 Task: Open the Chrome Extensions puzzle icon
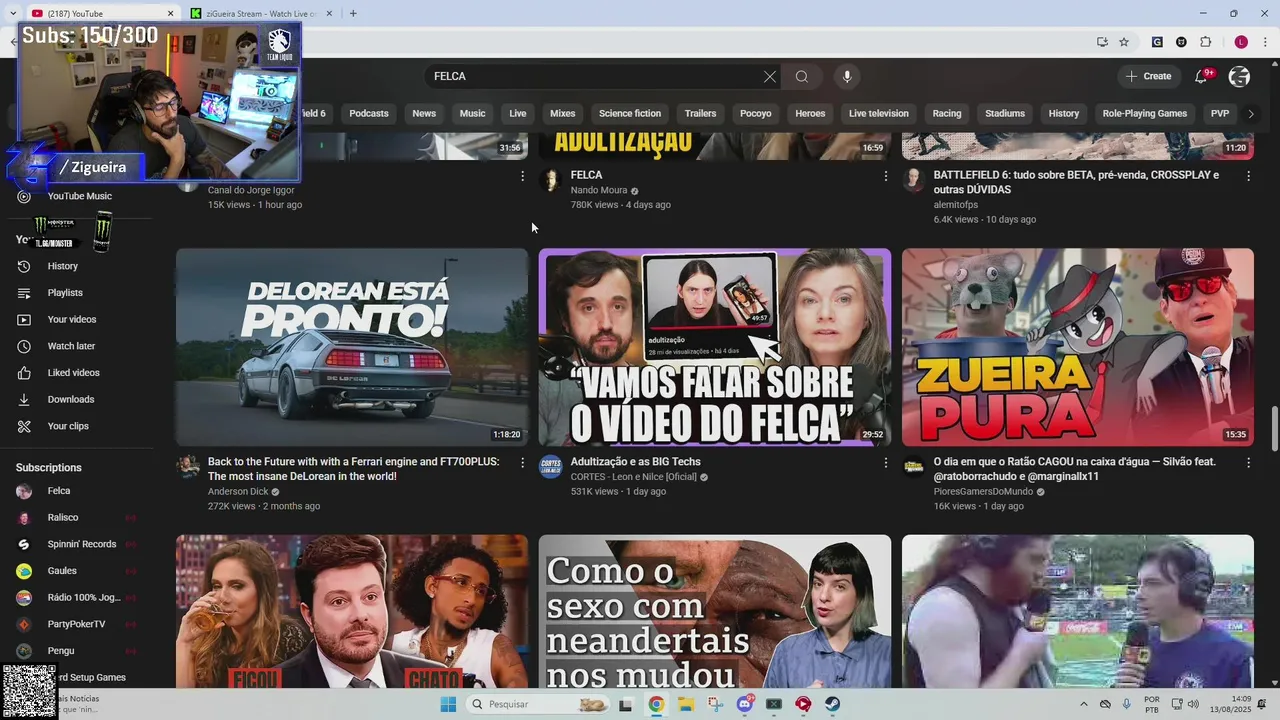(x=1206, y=42)
